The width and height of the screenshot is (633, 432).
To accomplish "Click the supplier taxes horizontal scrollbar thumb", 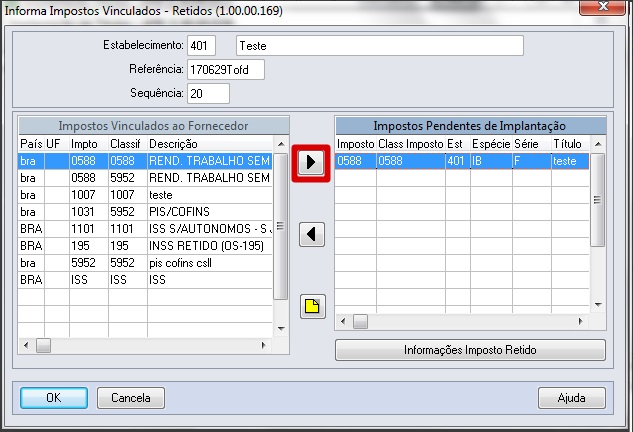I will (43, 346).
